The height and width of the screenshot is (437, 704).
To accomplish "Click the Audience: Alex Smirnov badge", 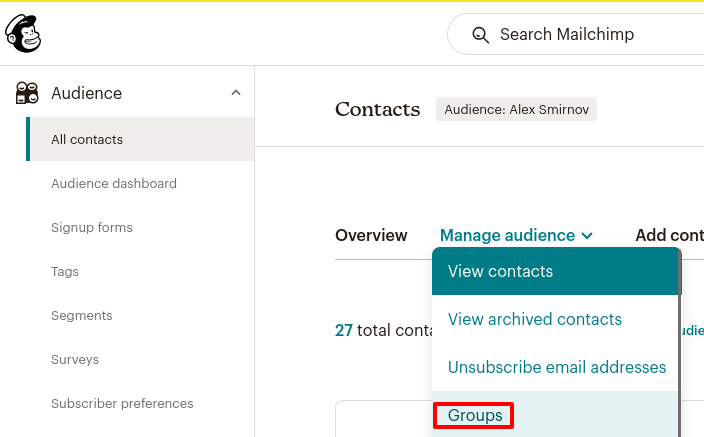I will pyautogui.click(x=516, y=109).
